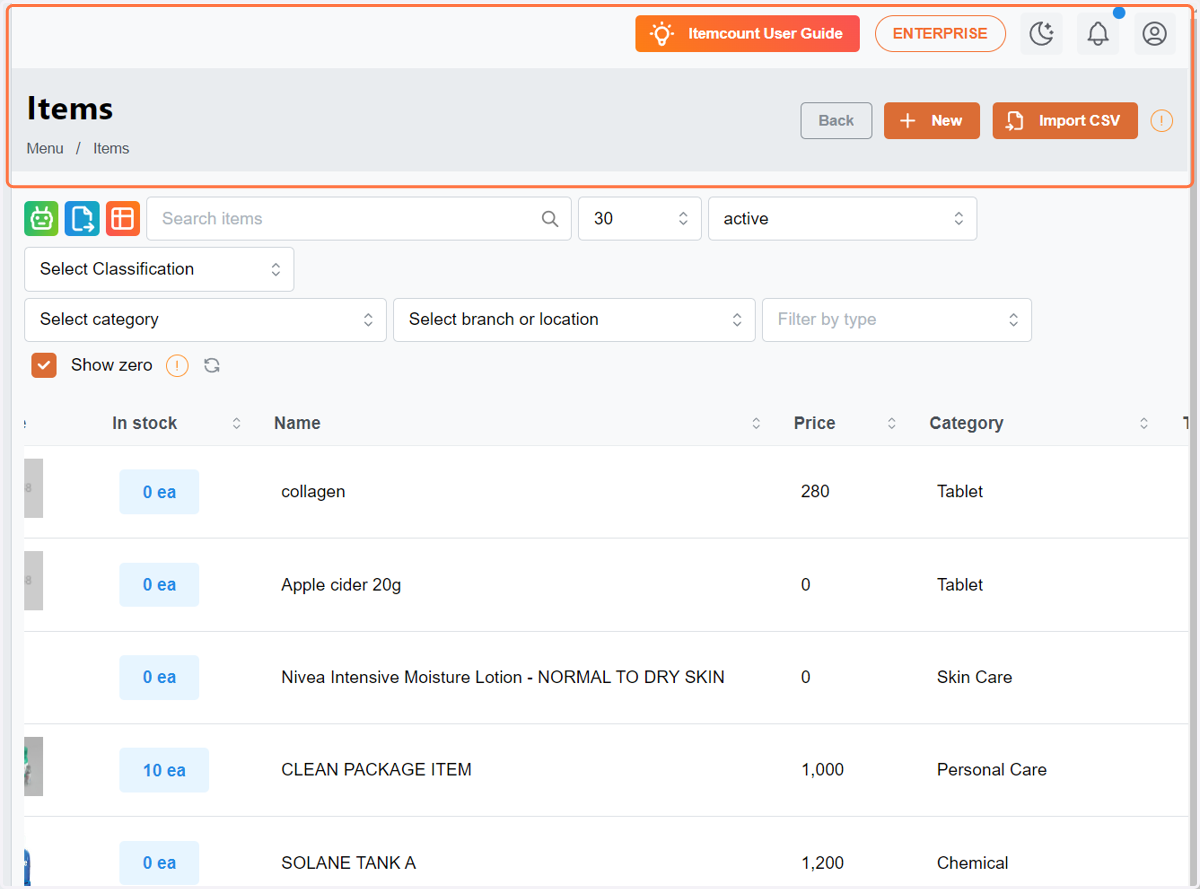1200x889 pixels.
Task: Click CLEAN PACKAGE ITEM thumbnail
Action: pyautogui.click(x=33, y=766)
